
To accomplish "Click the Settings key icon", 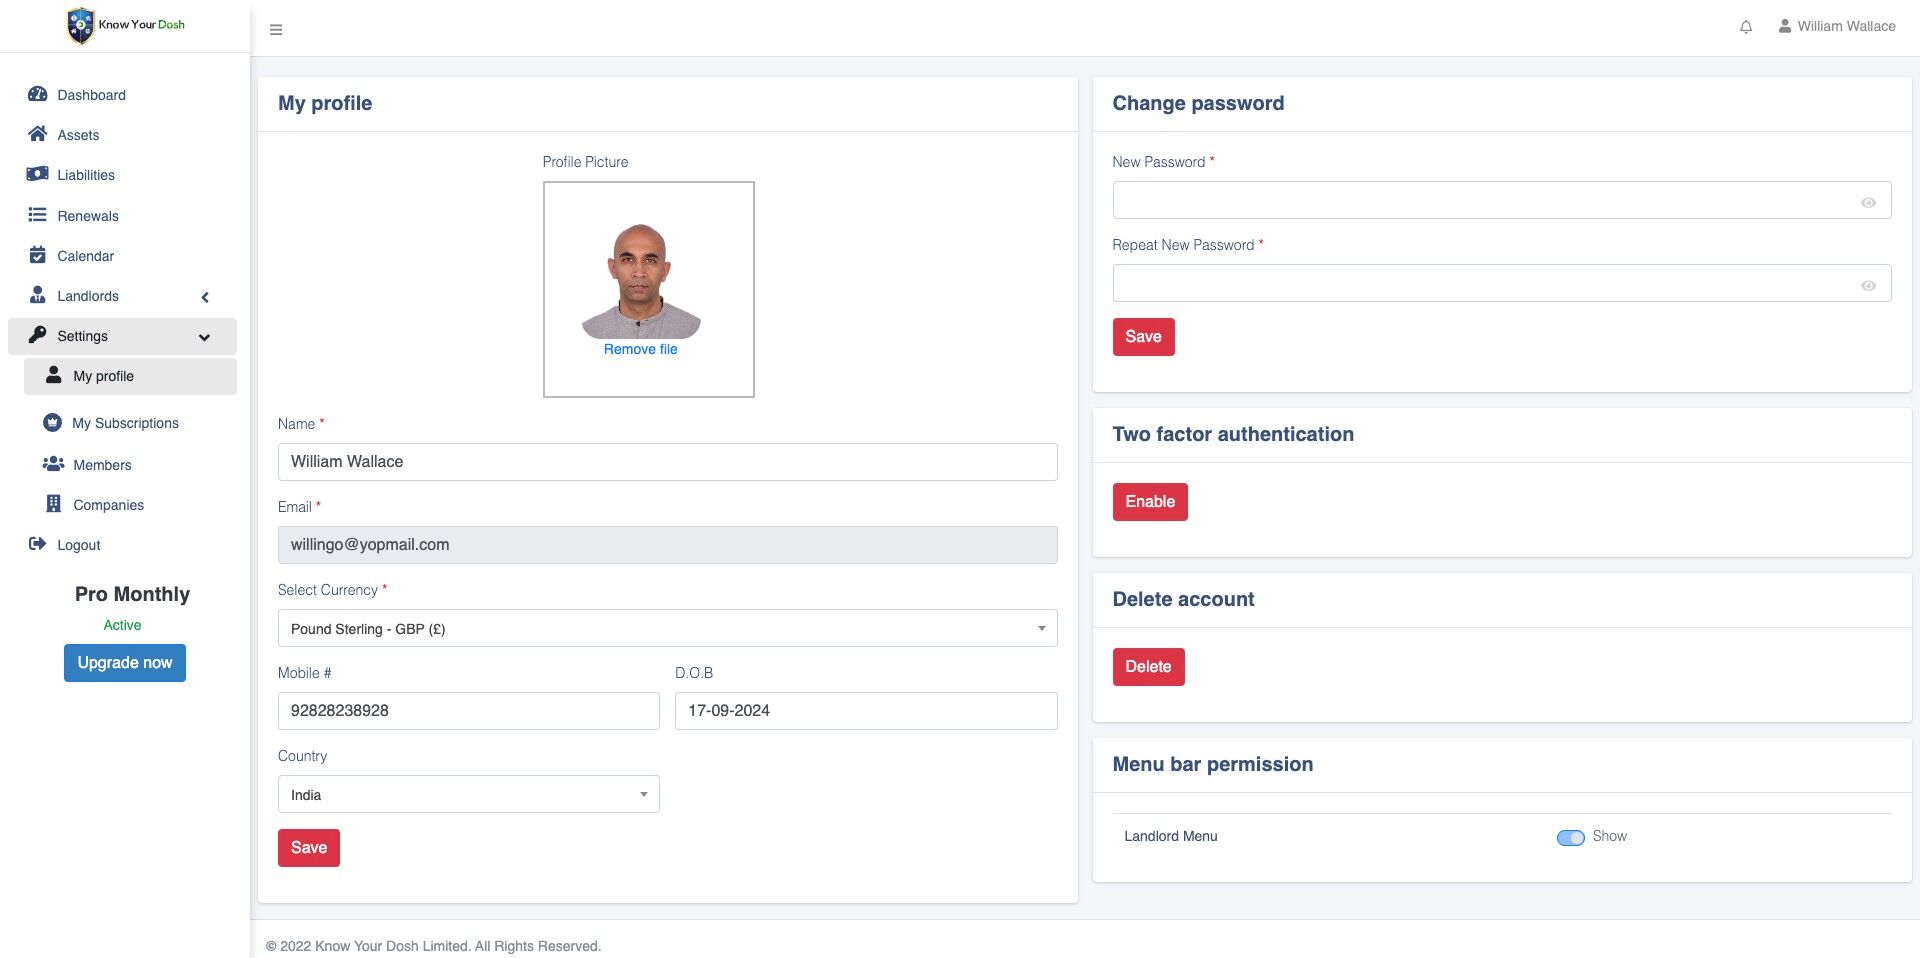I will tap(38, 335).
